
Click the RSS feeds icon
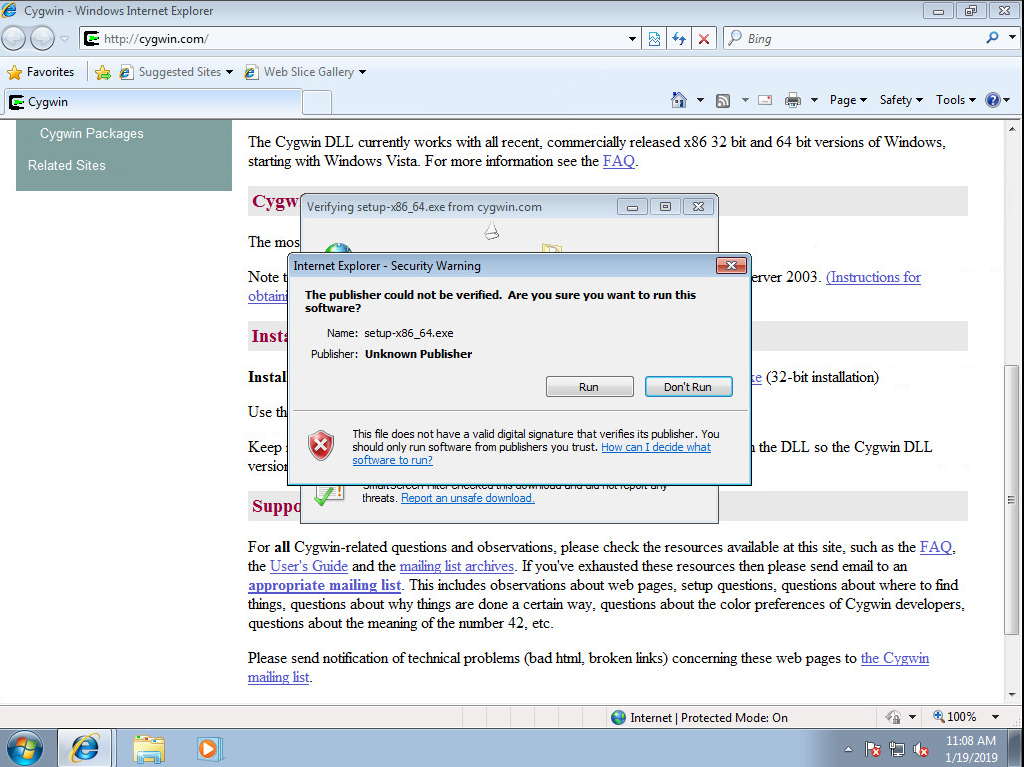(723, 101)
